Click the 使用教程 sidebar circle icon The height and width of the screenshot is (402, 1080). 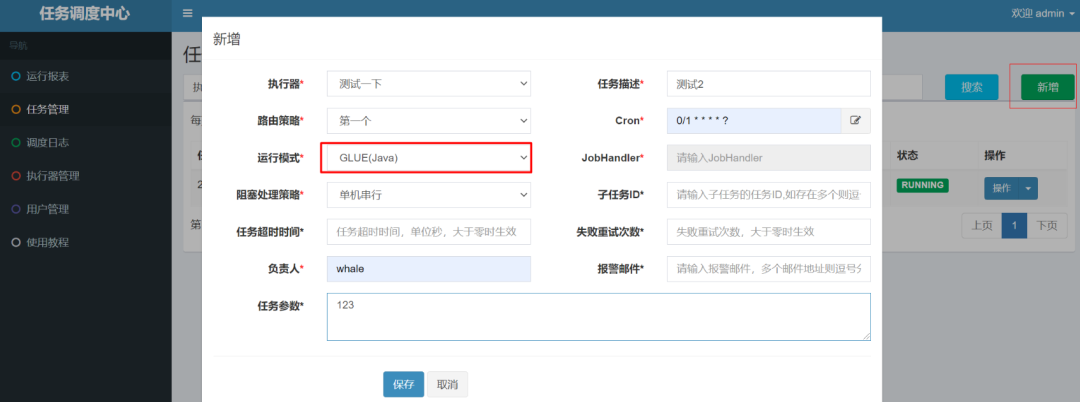tap(15, 242)
